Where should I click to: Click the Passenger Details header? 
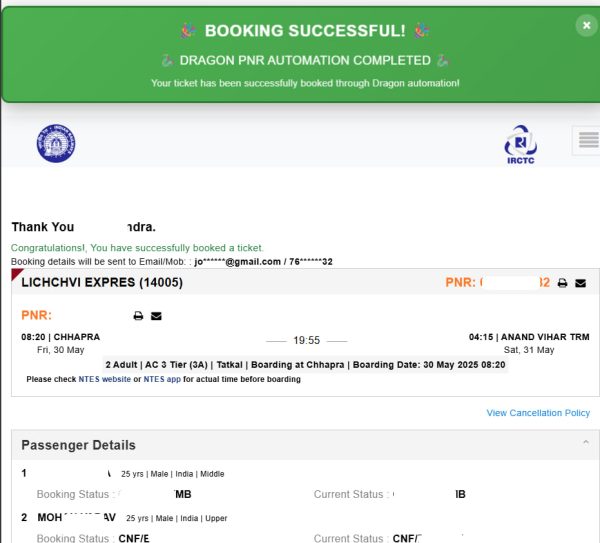pyautogui.click(x=305, y=445)
